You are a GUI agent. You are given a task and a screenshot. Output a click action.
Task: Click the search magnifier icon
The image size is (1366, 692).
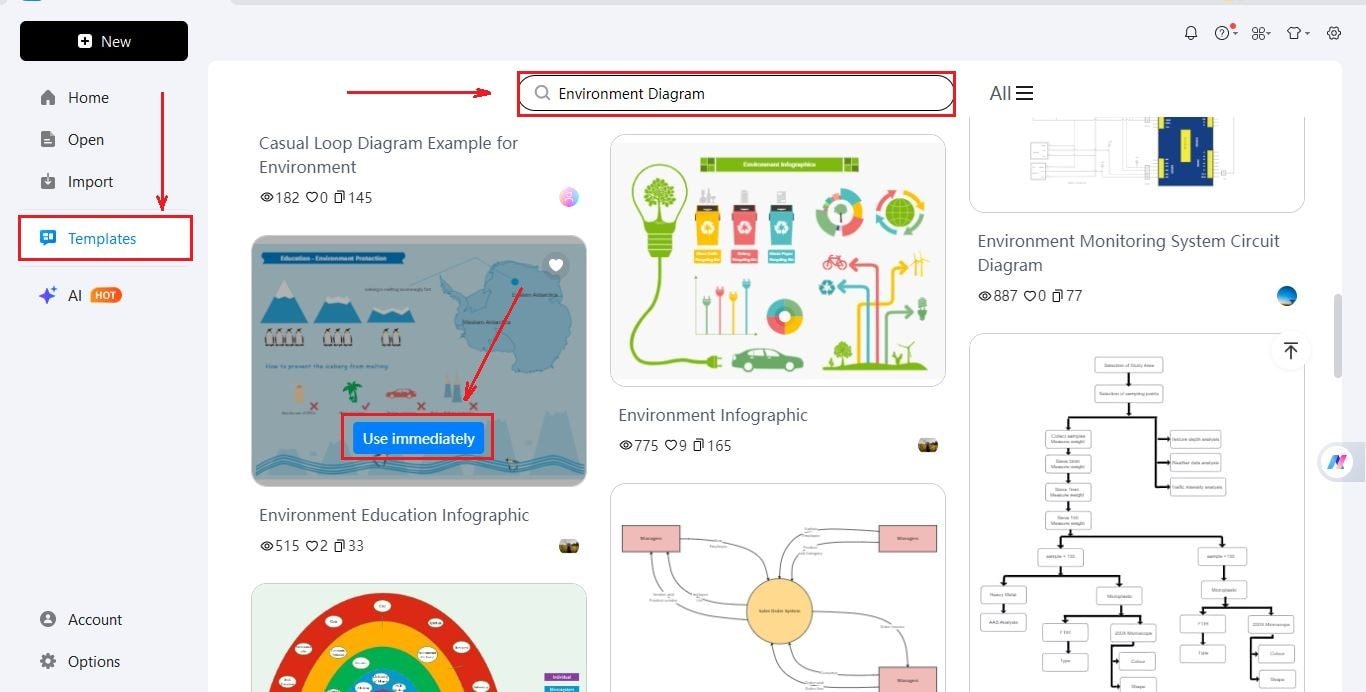pyautogui.click(x=541, y=93)
